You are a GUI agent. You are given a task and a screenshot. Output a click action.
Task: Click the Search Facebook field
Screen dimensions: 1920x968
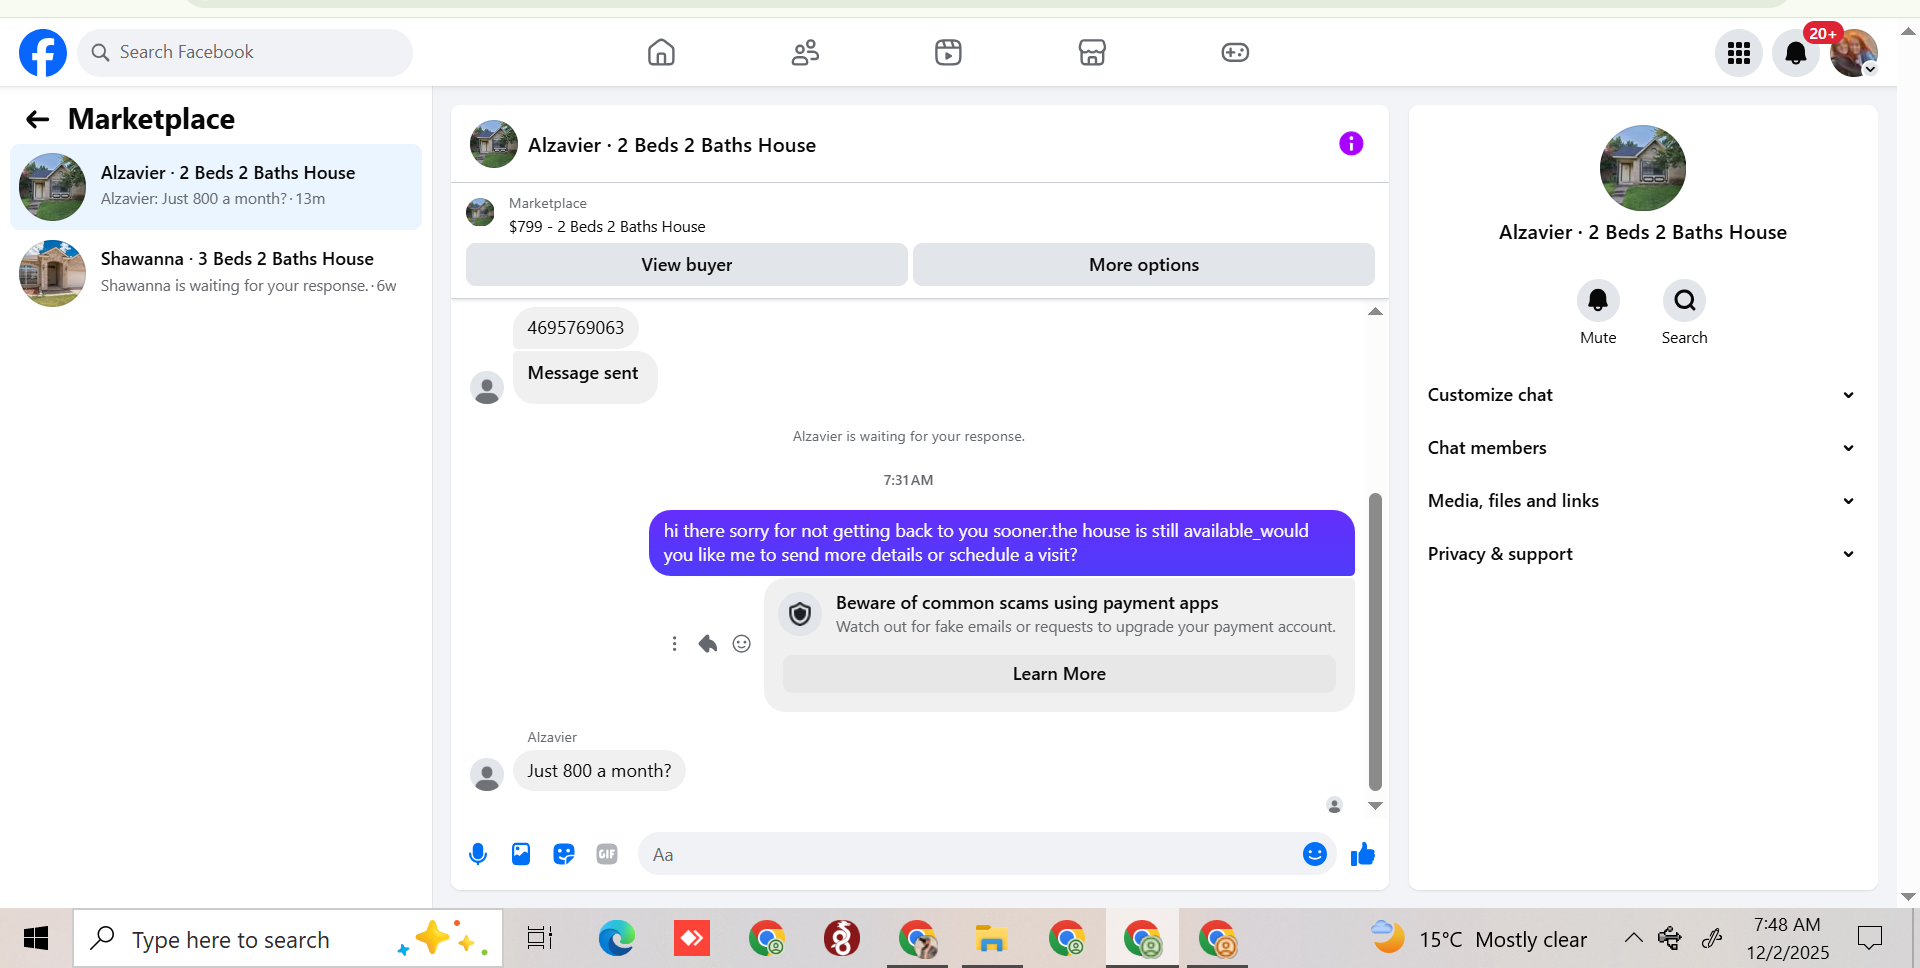coord(245,52)
